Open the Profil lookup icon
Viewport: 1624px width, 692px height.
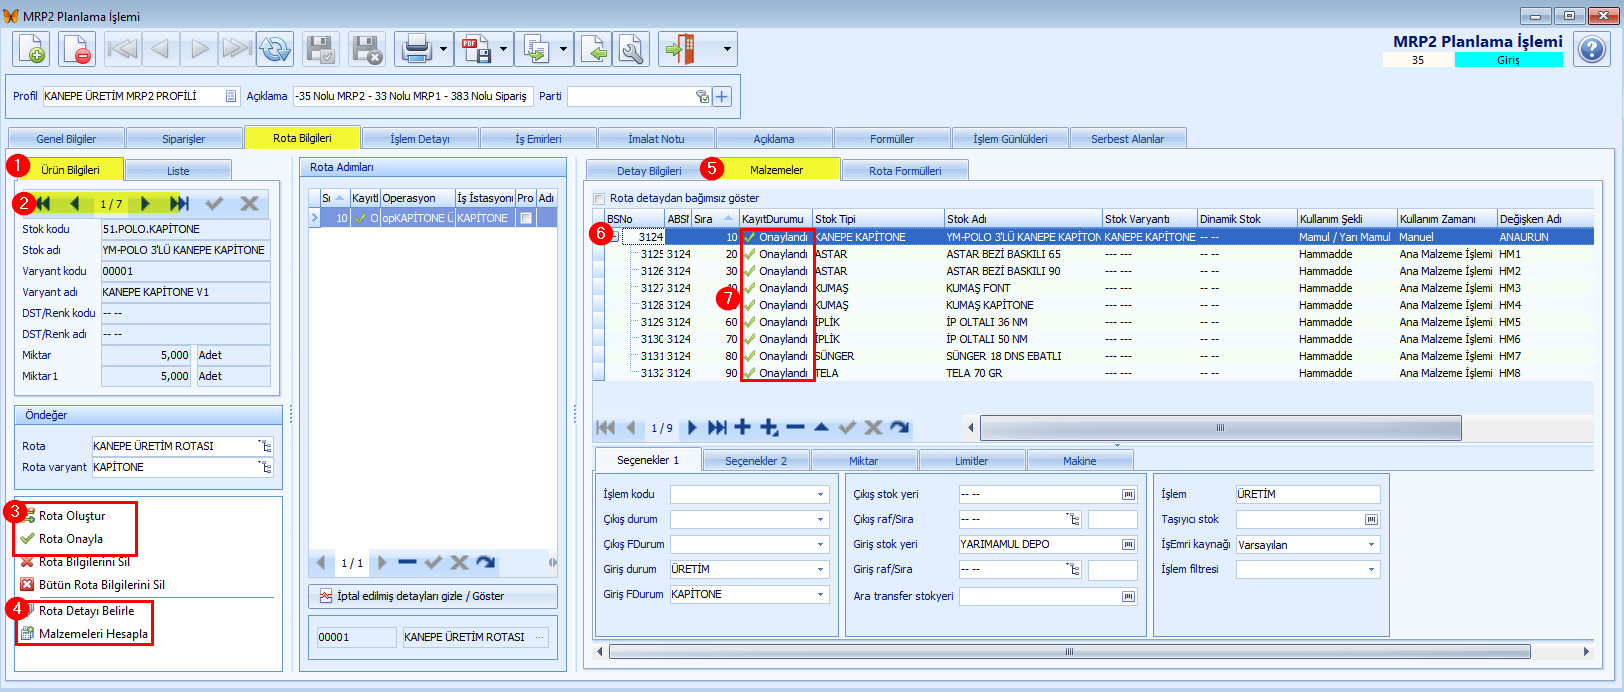pos(231,96)
